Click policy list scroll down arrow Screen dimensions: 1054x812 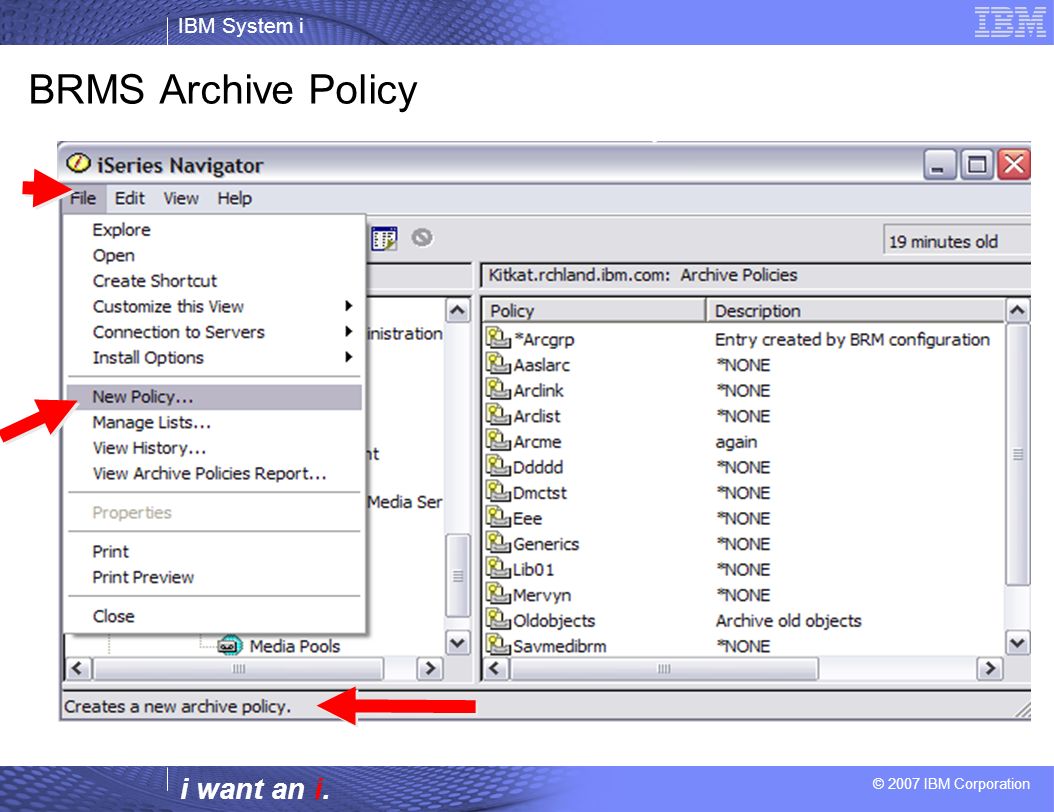1017,644
